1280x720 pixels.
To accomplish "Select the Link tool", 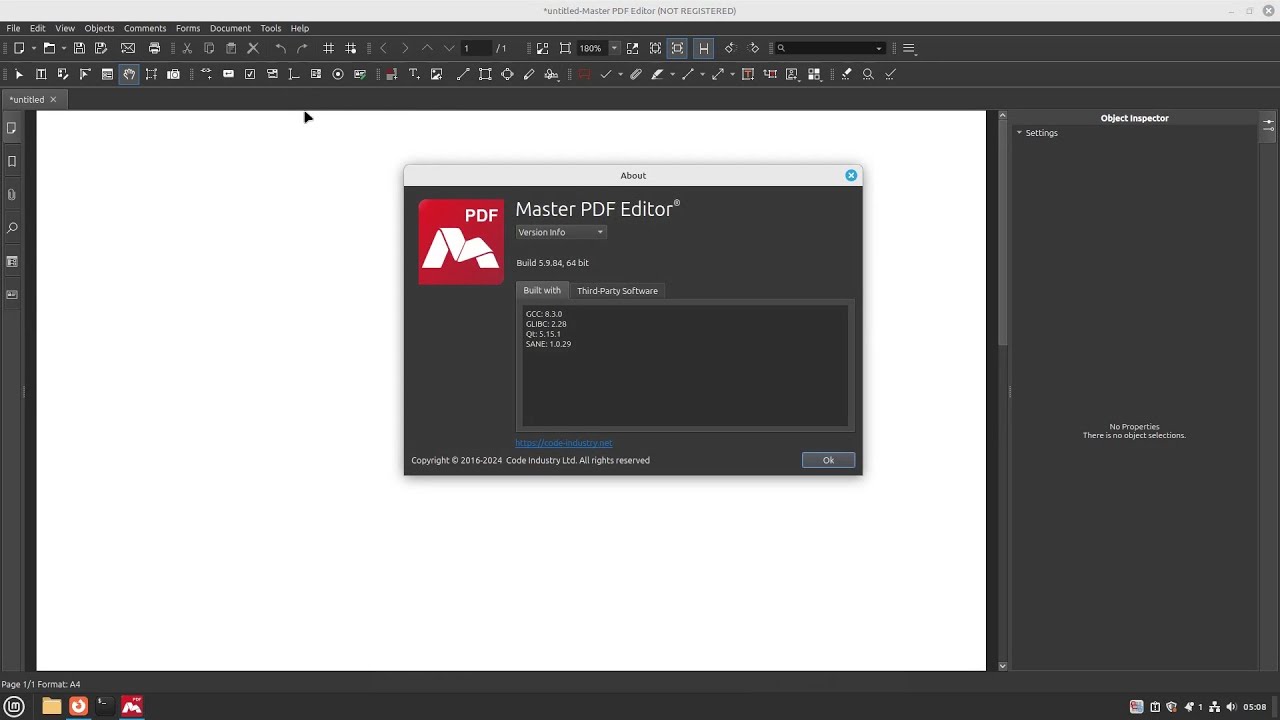I will coord(206,74).
